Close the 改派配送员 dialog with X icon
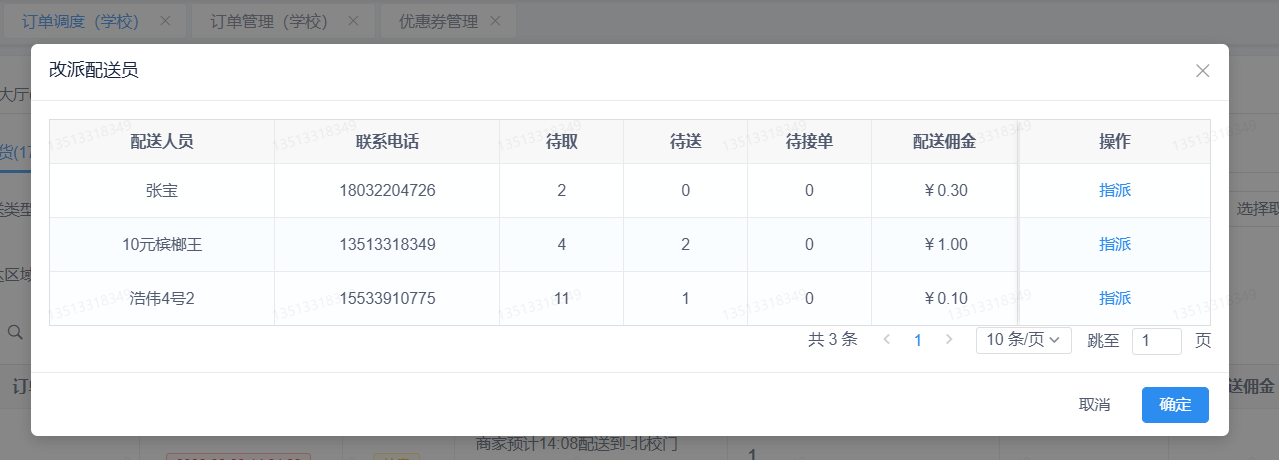The image size is (1279, 460). pyautogui.click(x=1203, y=70)
